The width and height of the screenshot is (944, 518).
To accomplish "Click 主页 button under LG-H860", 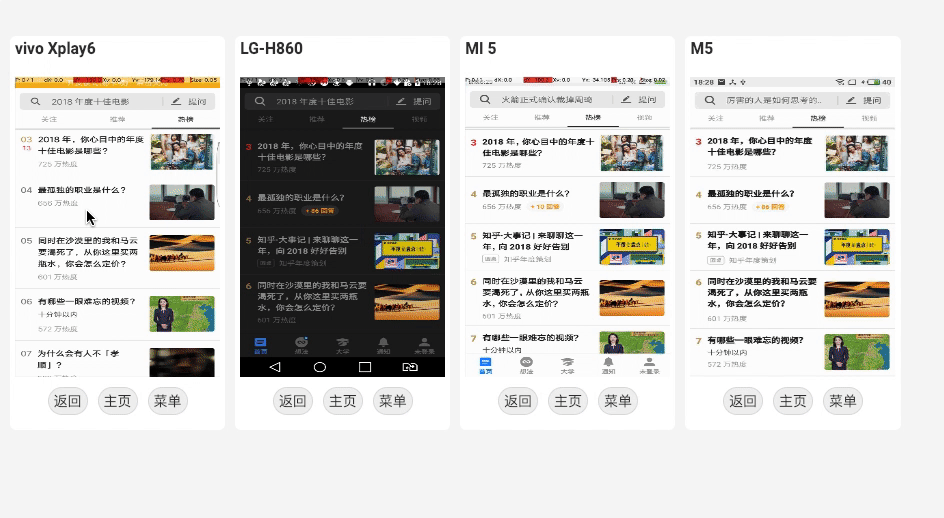I will point(343,401).
